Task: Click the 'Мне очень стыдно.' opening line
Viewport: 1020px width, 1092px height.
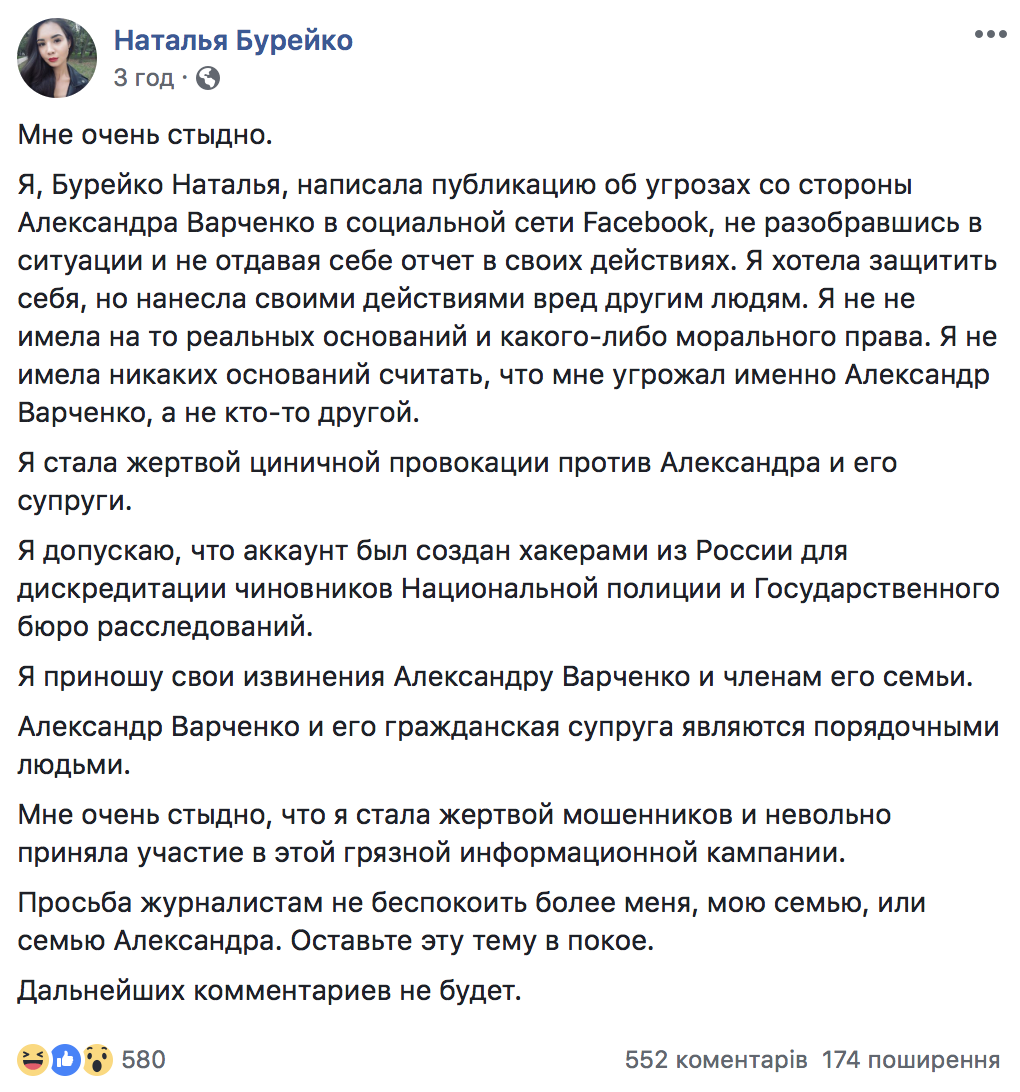Action: [x=145, y=134]
